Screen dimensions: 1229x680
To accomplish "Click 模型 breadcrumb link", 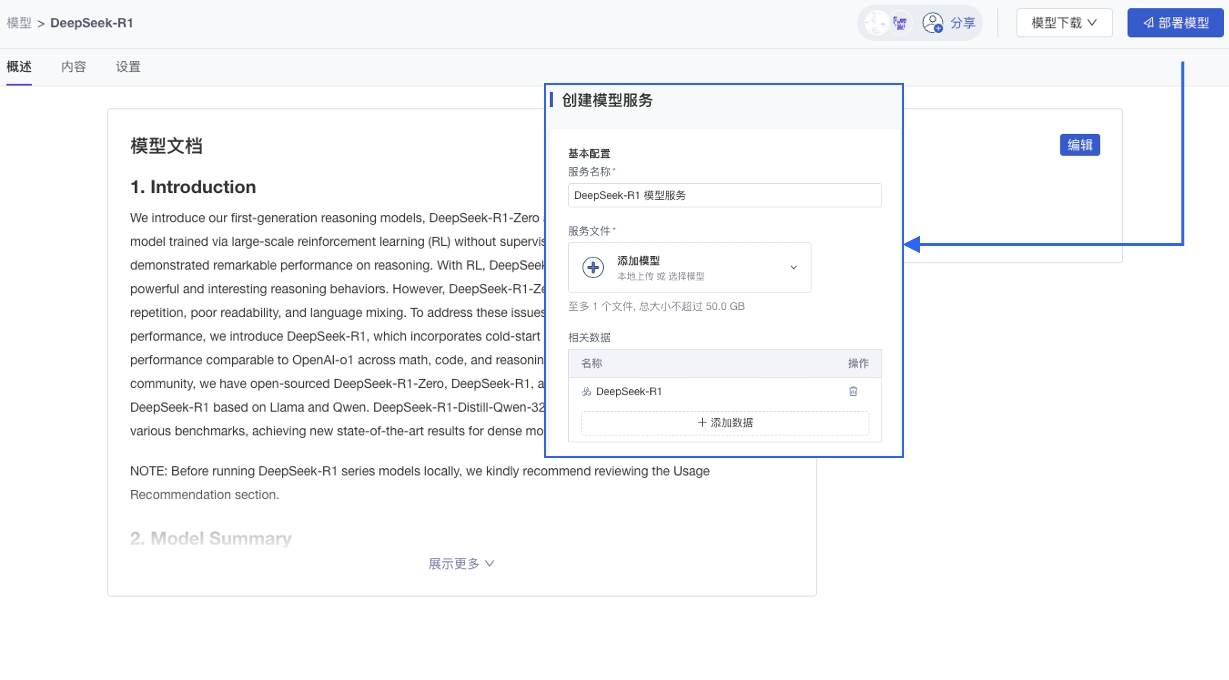I will tap(19, 23).
